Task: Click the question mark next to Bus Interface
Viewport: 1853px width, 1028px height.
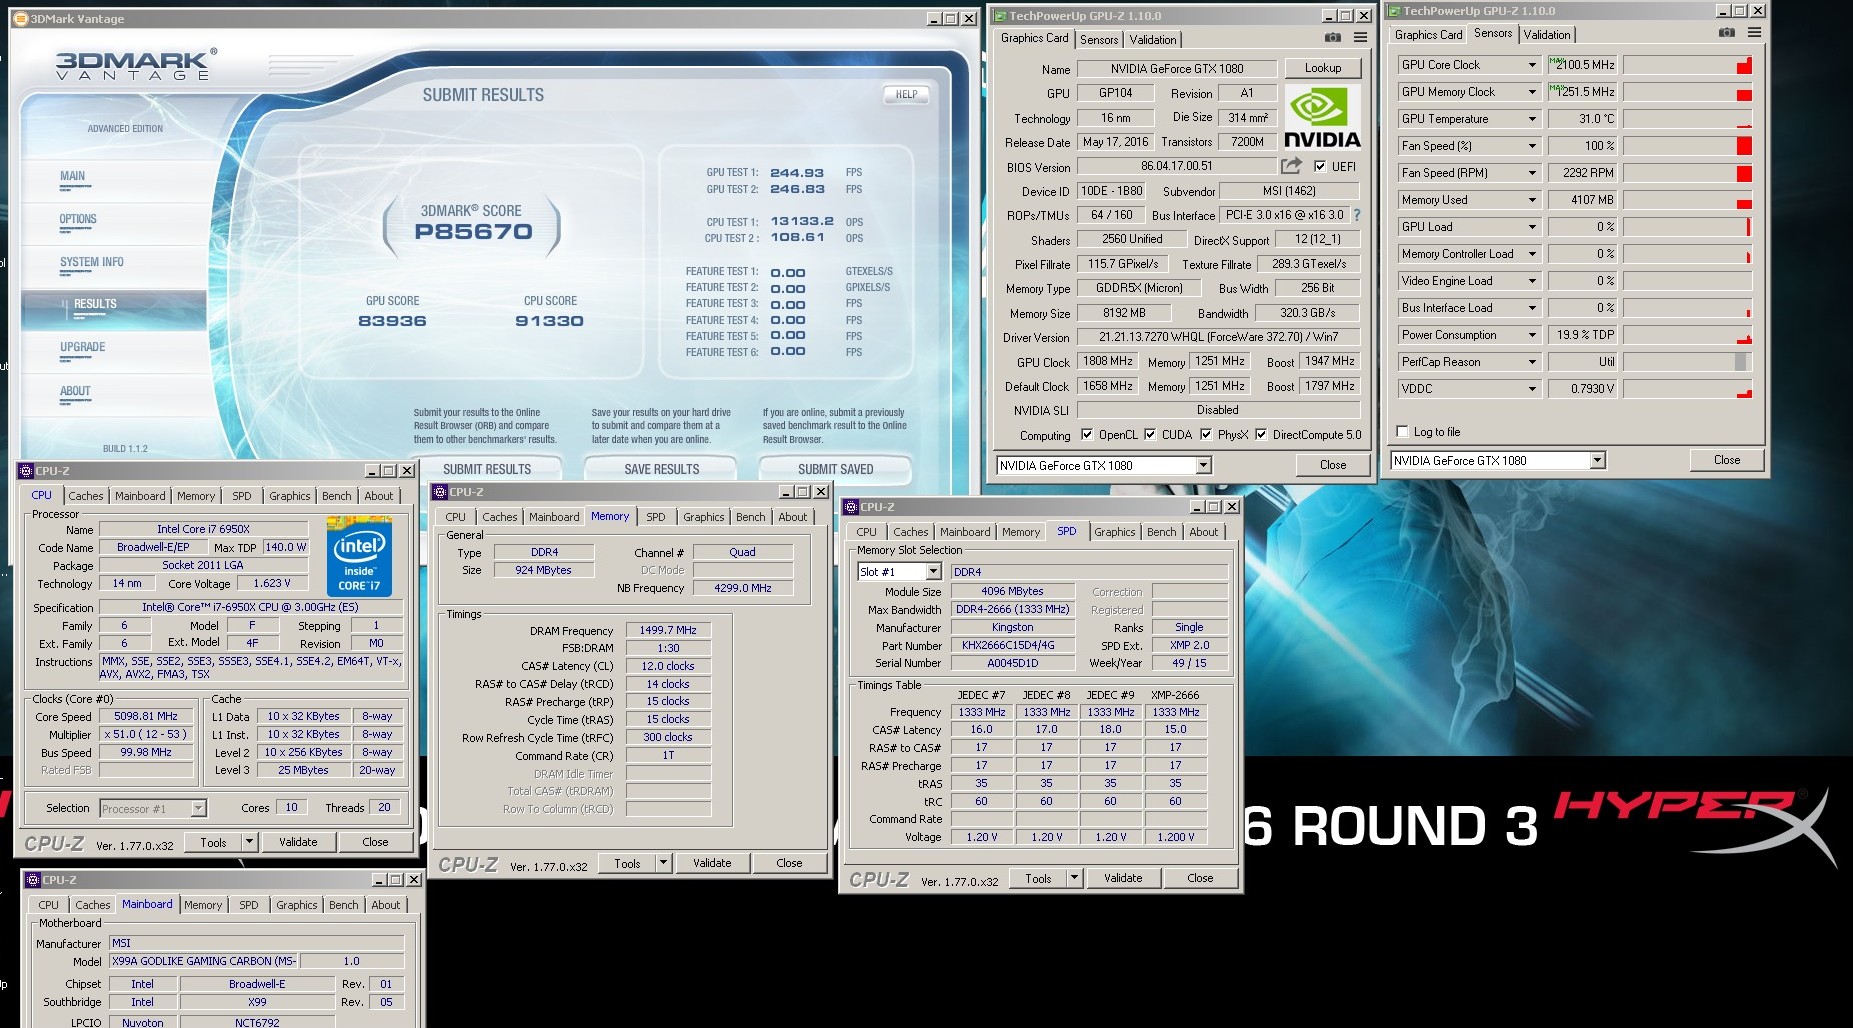Action: tap(1357, 215)
